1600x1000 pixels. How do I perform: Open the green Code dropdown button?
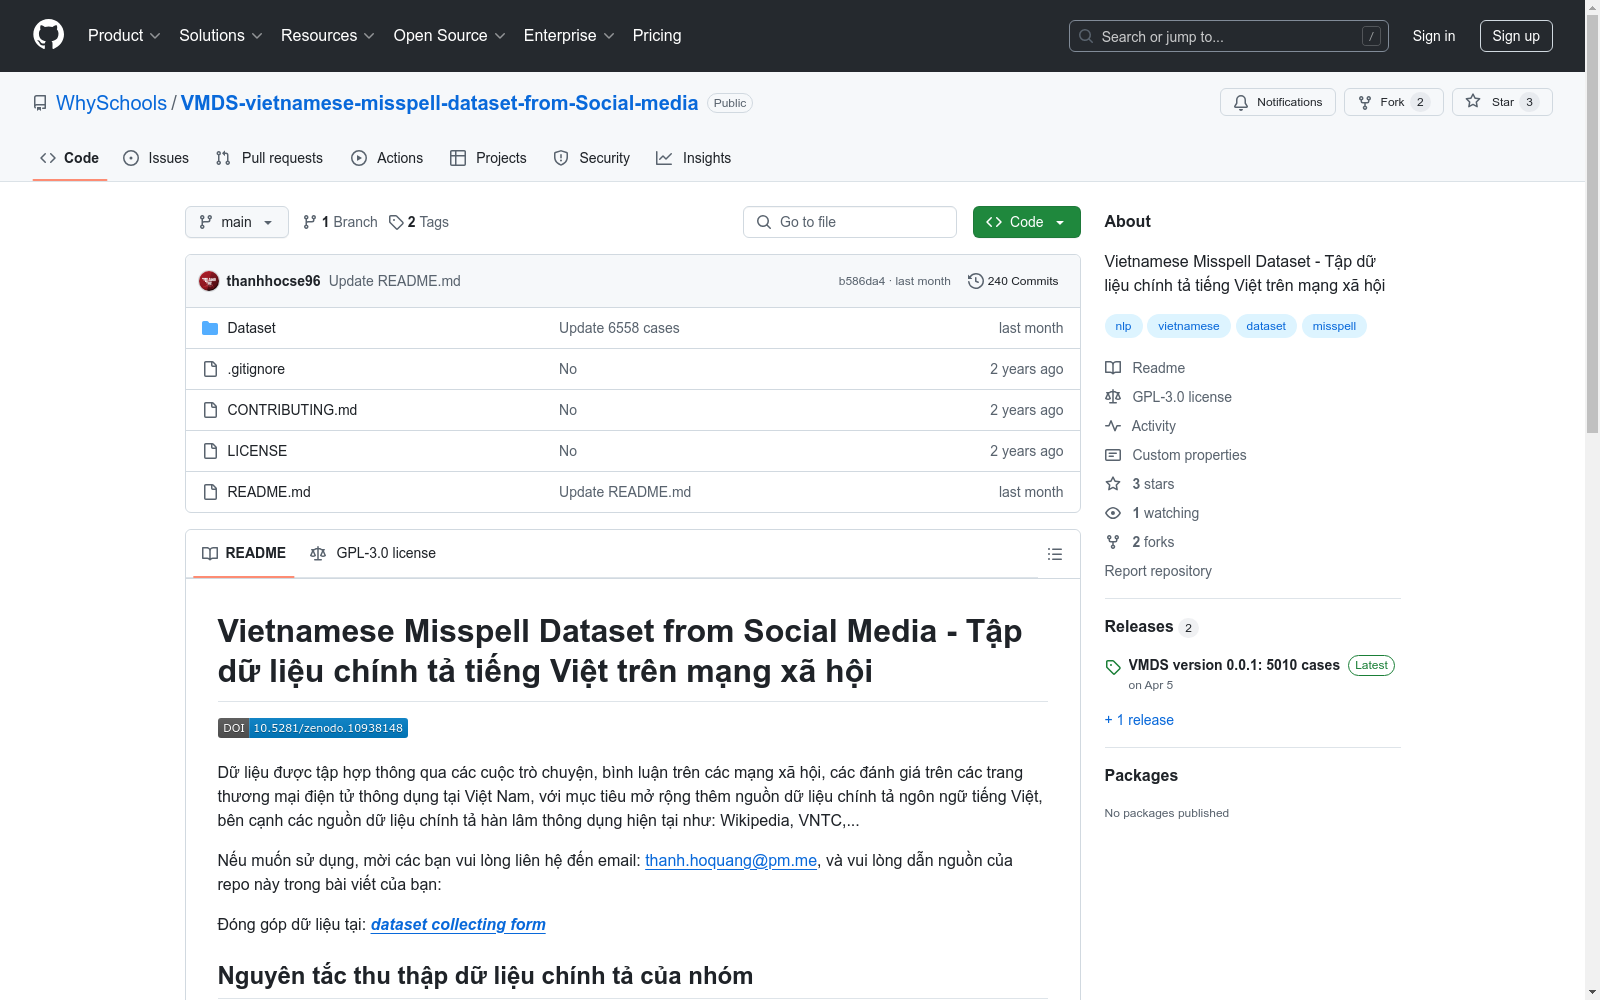click(x=1026, y=222)
